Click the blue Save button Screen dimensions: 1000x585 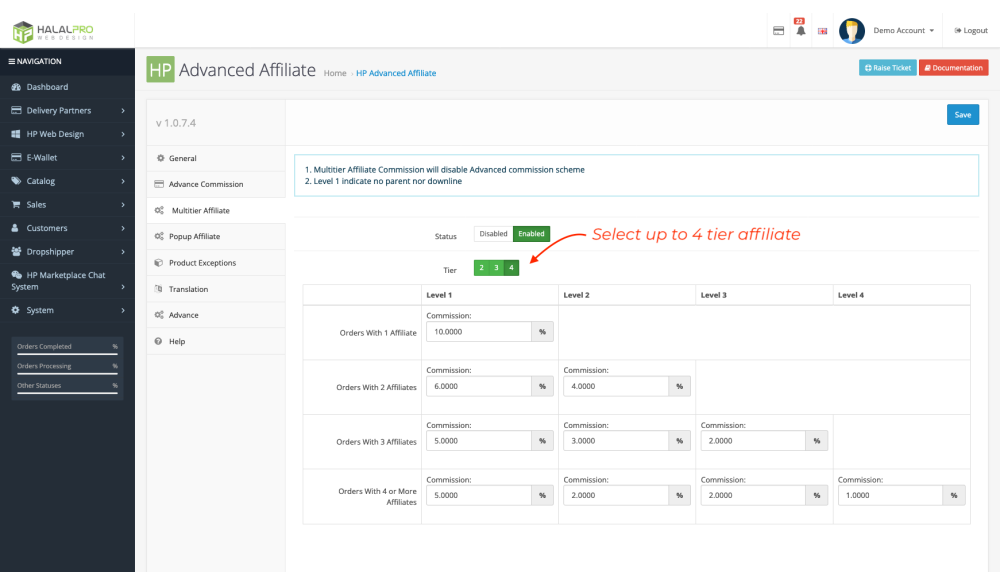[x=962, y=115]
